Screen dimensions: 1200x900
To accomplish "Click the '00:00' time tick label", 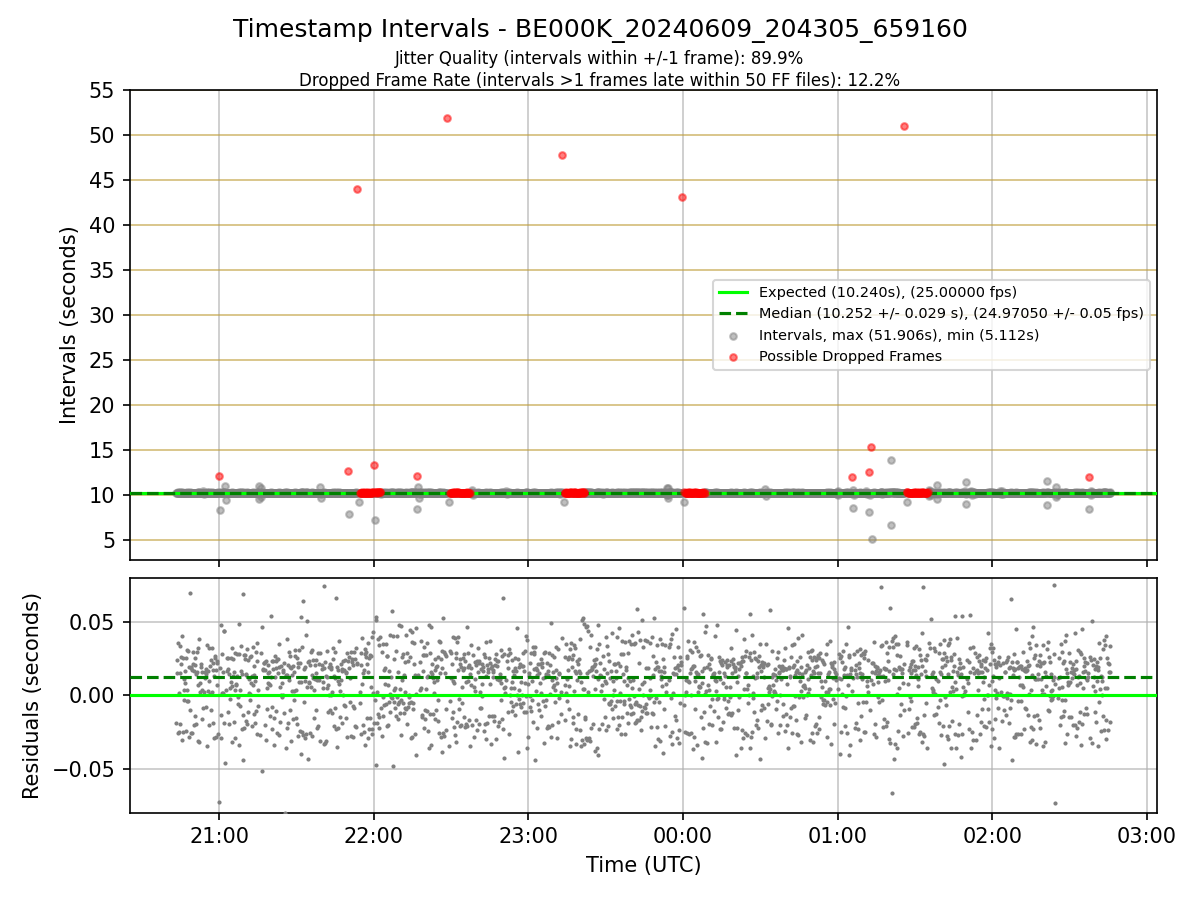I will (683, 835).
